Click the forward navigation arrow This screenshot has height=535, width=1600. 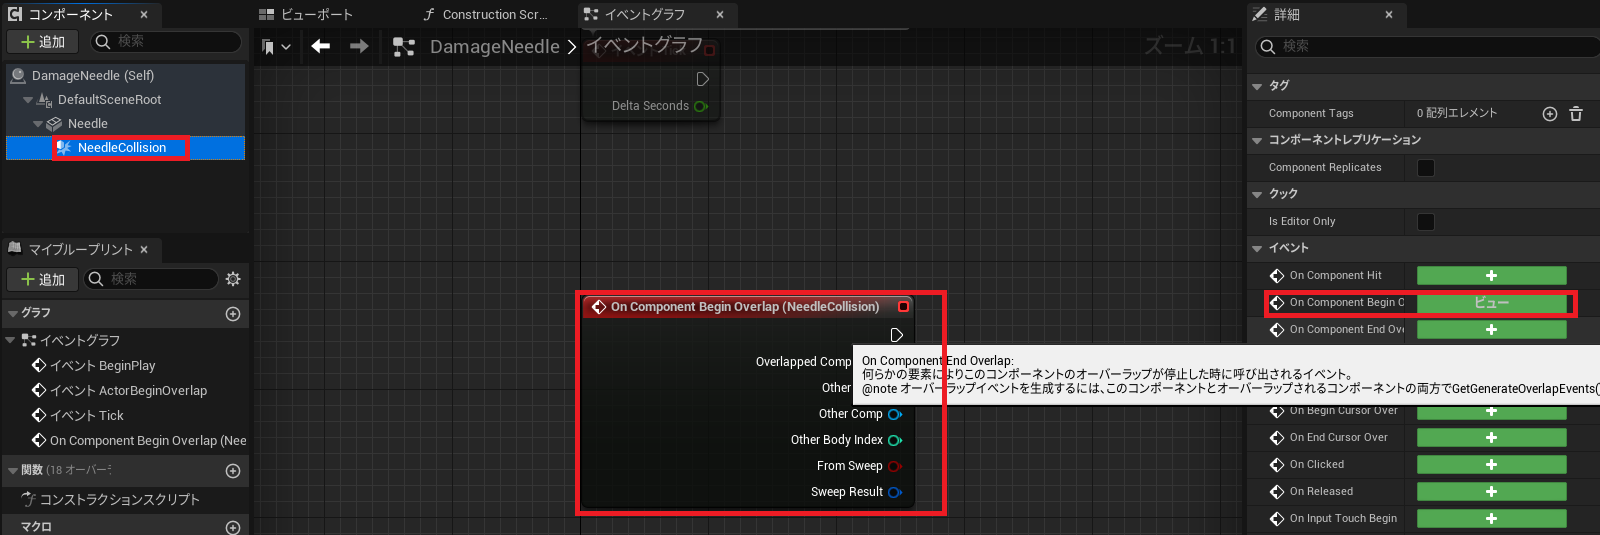[x=359, y=46]
